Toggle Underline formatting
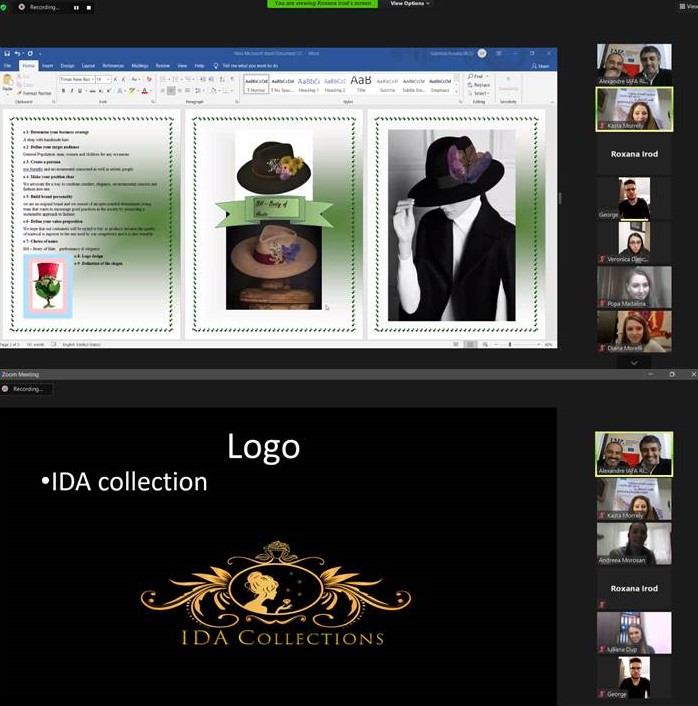This screenshot has height=706, width=698. [80, 91]
